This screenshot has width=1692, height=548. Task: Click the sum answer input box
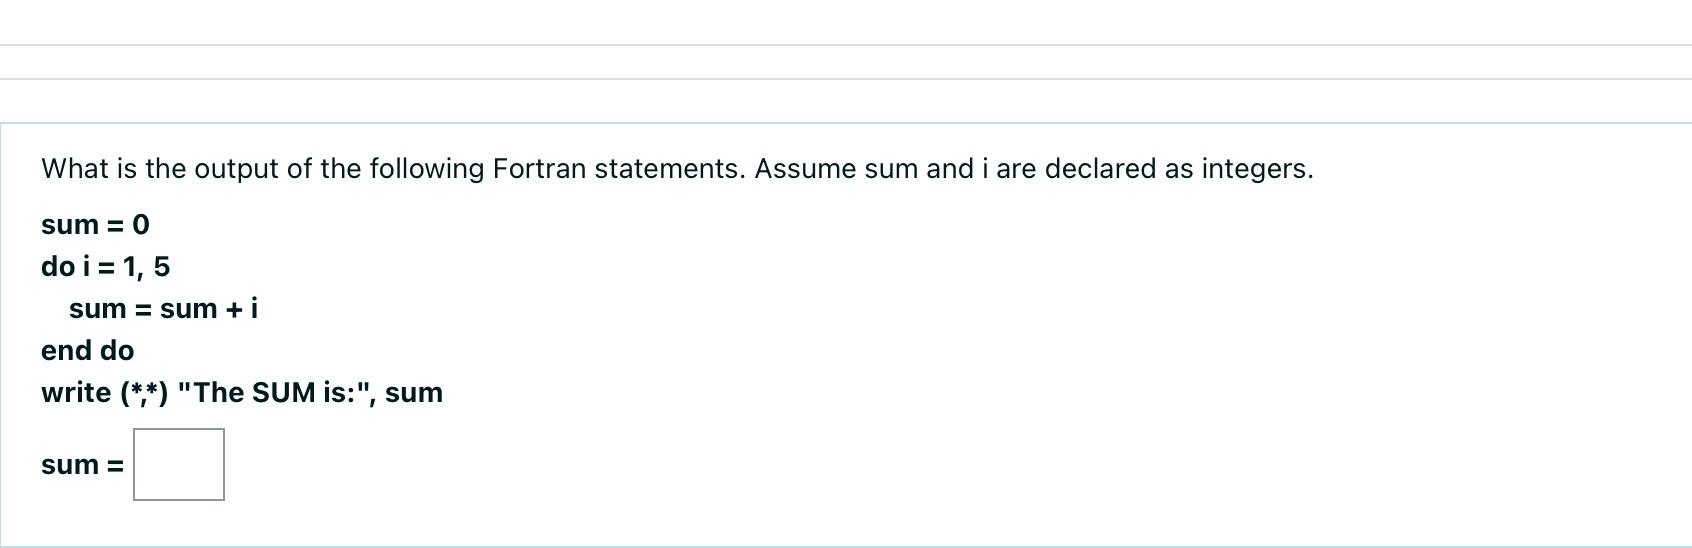179,464
